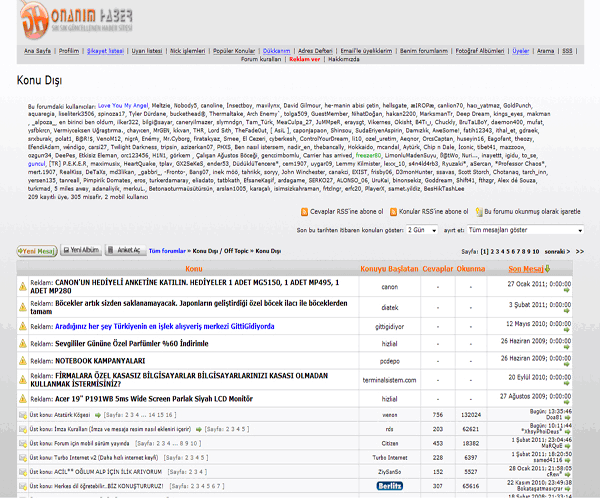Click sonraki next page link
Viewport: 600px width, 500px height.
(557, 252)
